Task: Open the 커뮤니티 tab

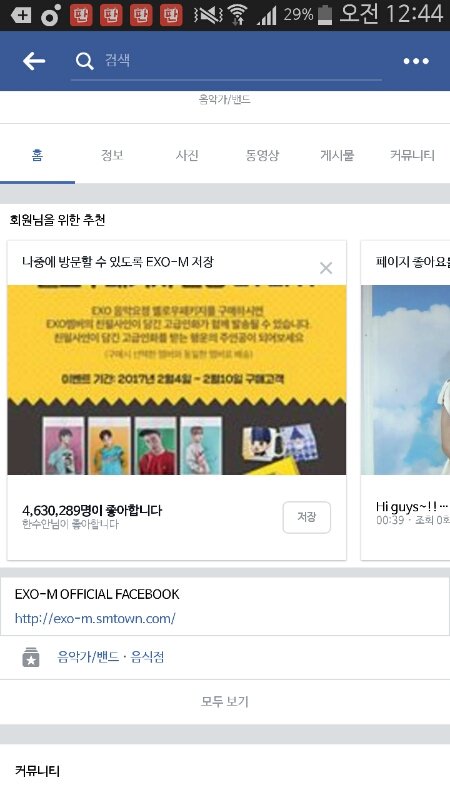Action: click(x=412, y=155)
